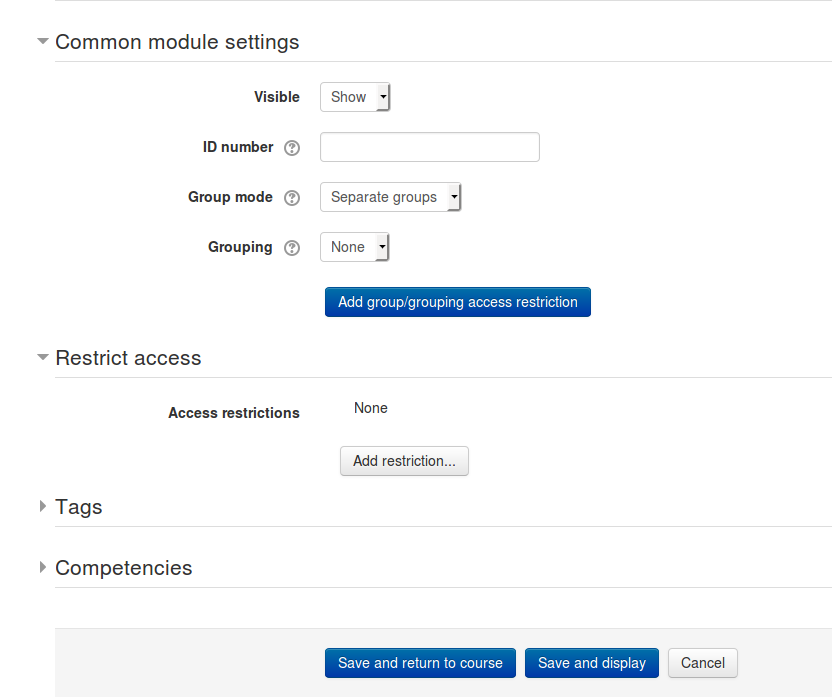
Task: Click into the ID number field
Action: [x=430, y=147]
